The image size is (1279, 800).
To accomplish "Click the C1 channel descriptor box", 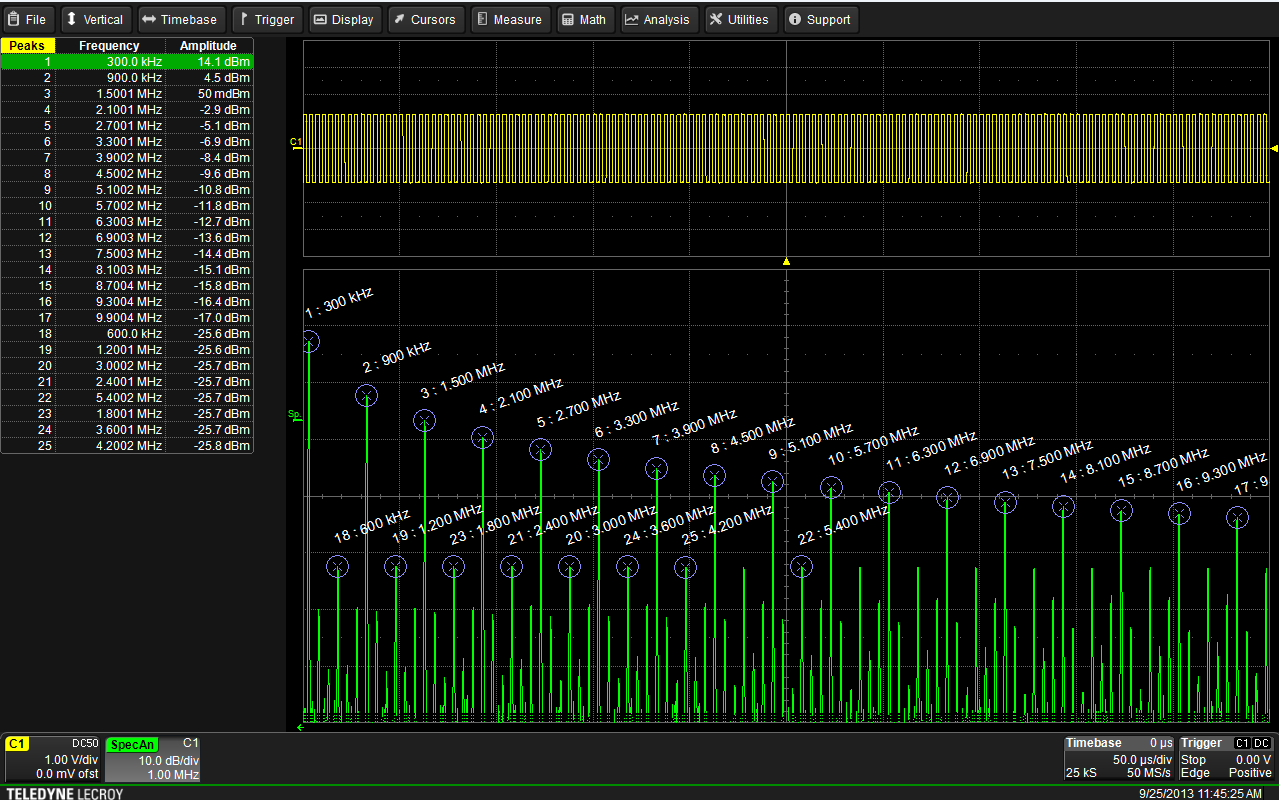I will [53, 759].
